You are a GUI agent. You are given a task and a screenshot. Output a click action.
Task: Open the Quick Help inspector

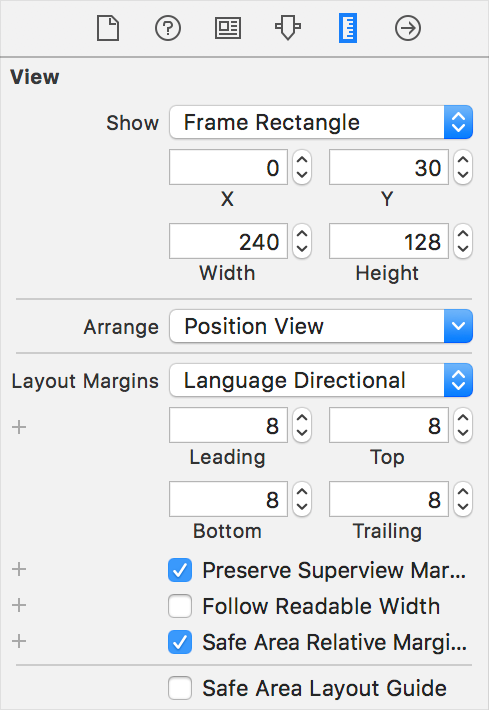[168, 28]
